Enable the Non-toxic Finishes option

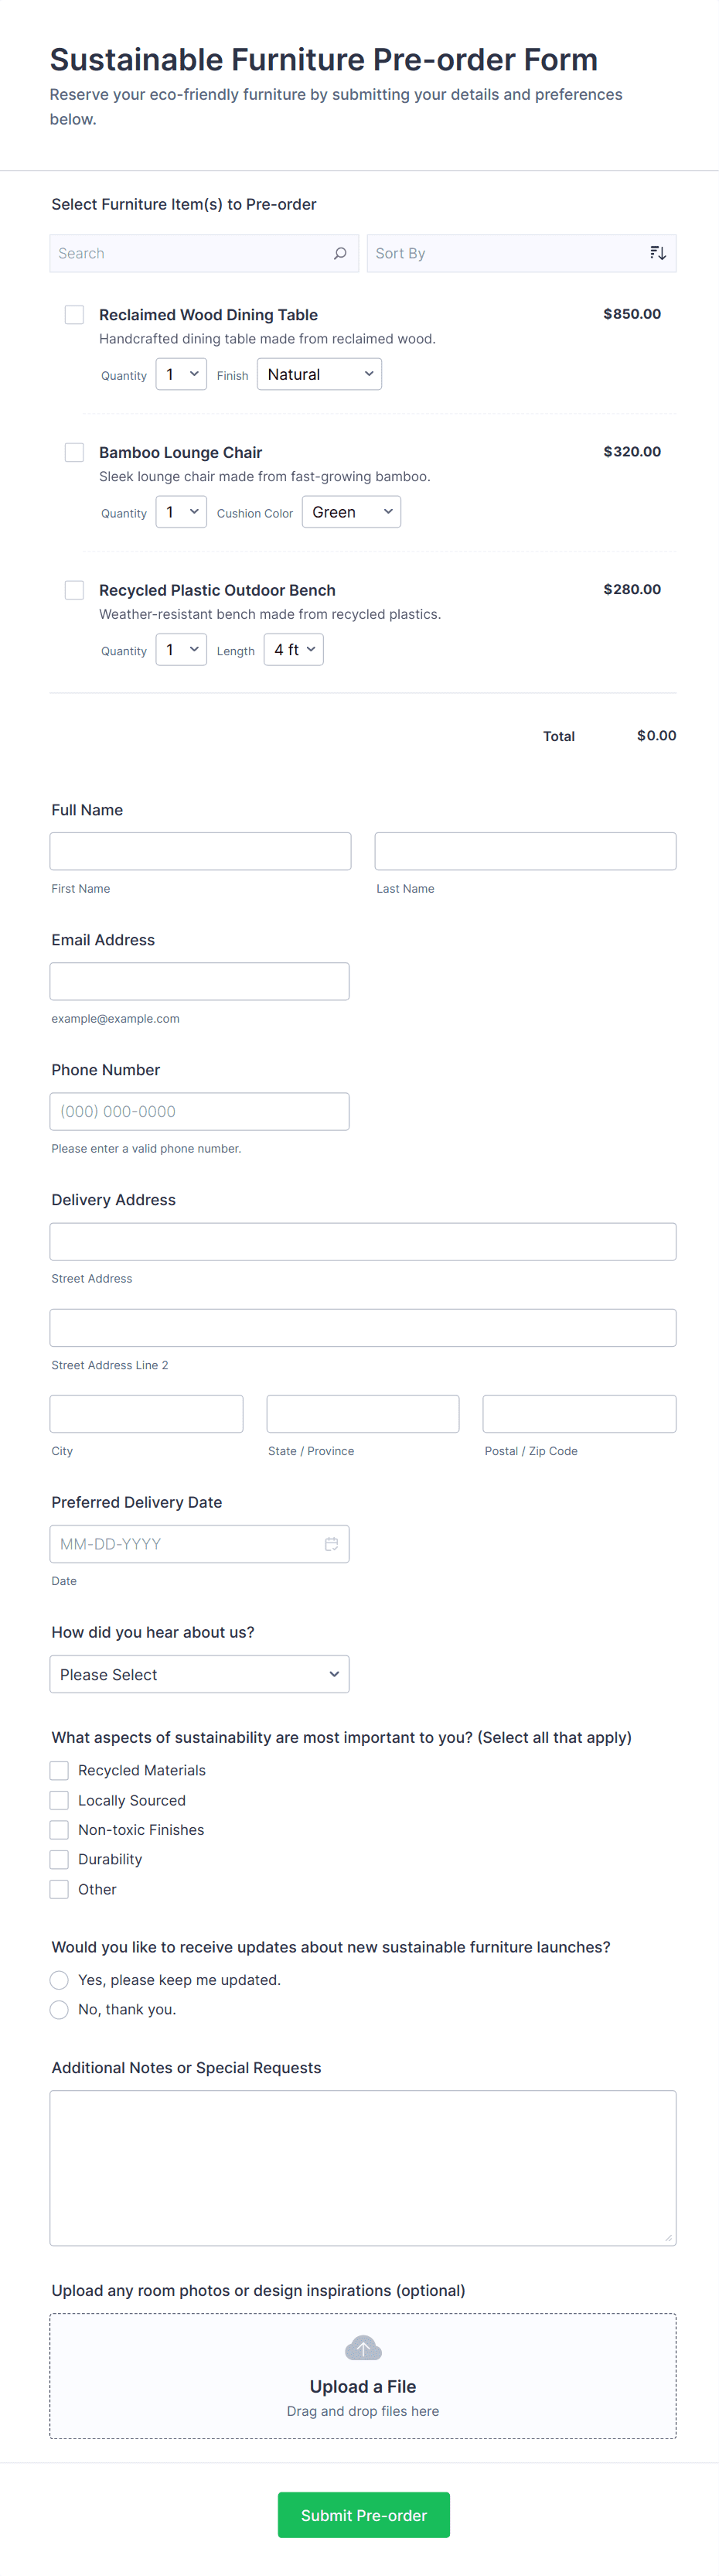point(60,1830)
